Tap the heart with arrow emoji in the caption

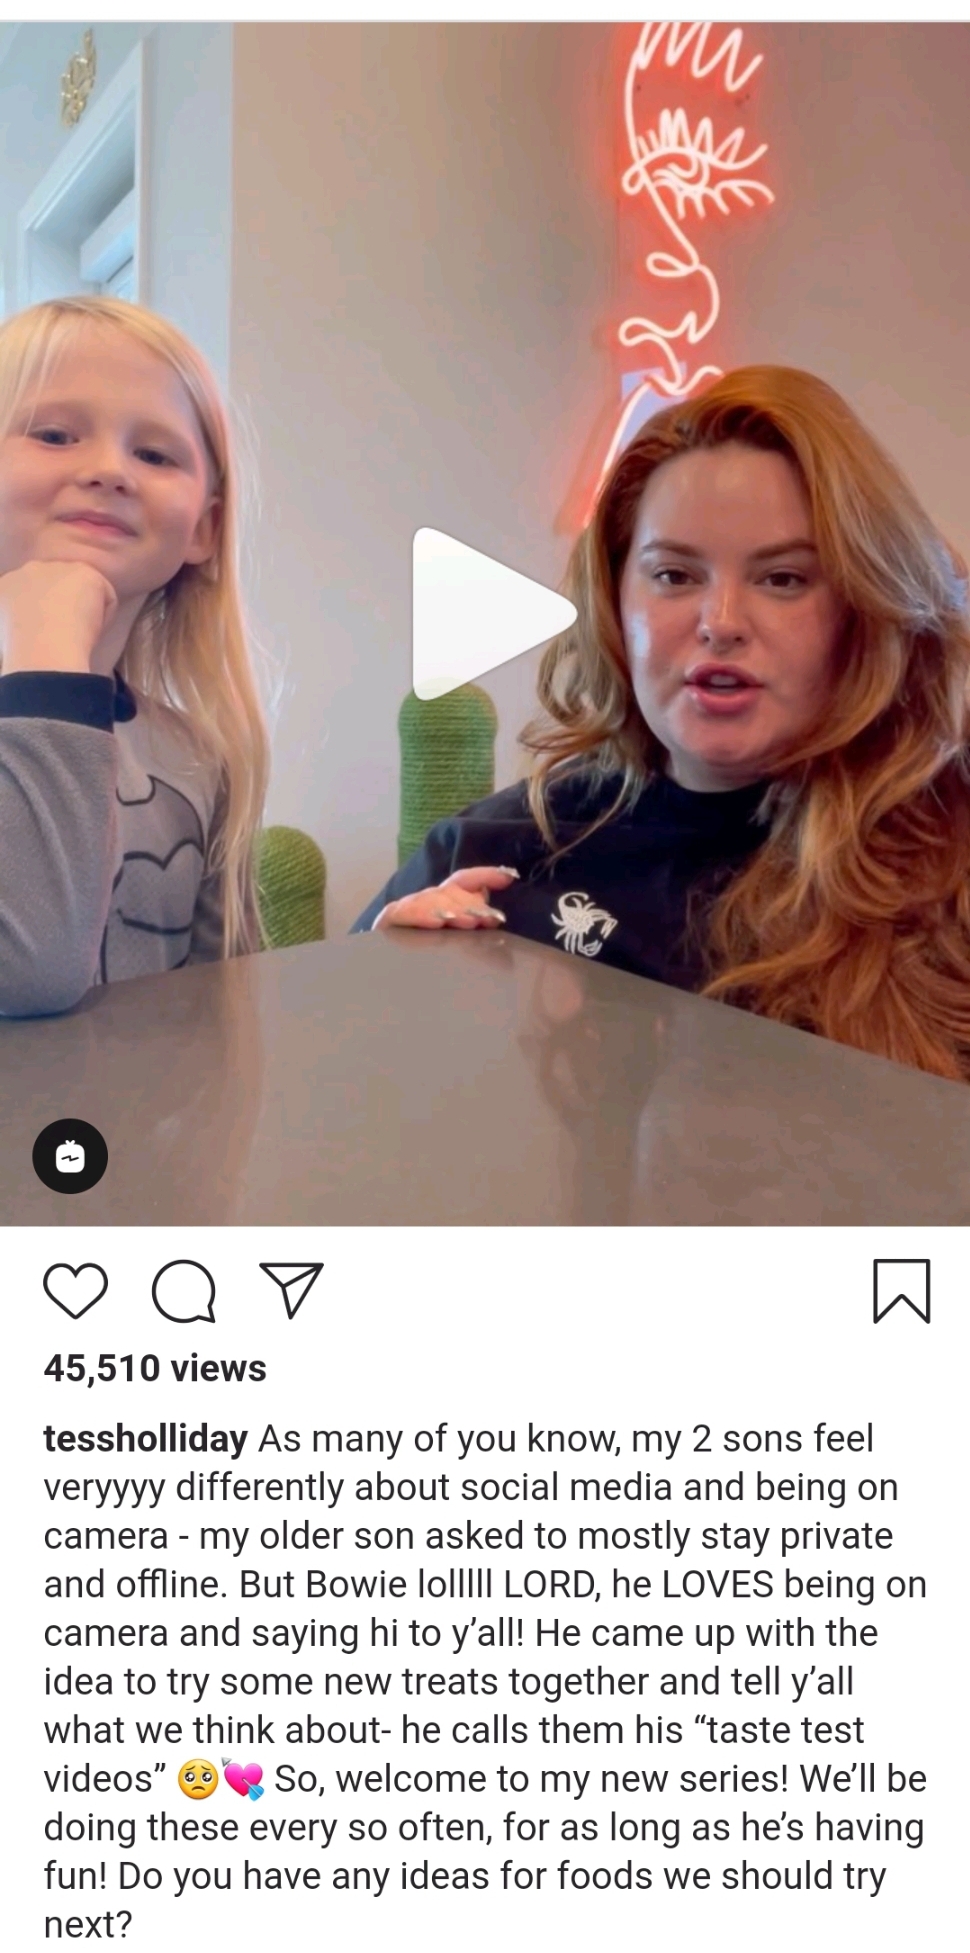[x=244, y=1780]
